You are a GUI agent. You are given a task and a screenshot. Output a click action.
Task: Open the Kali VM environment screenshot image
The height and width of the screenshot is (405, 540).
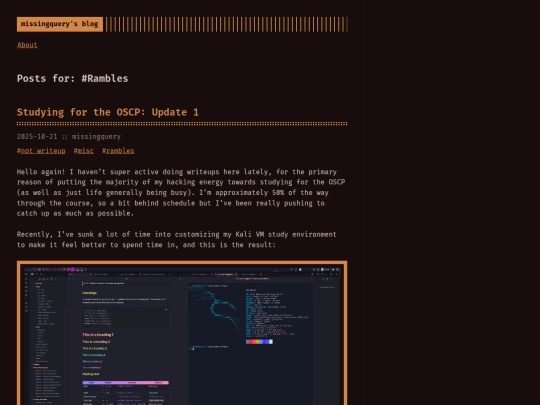182,333
